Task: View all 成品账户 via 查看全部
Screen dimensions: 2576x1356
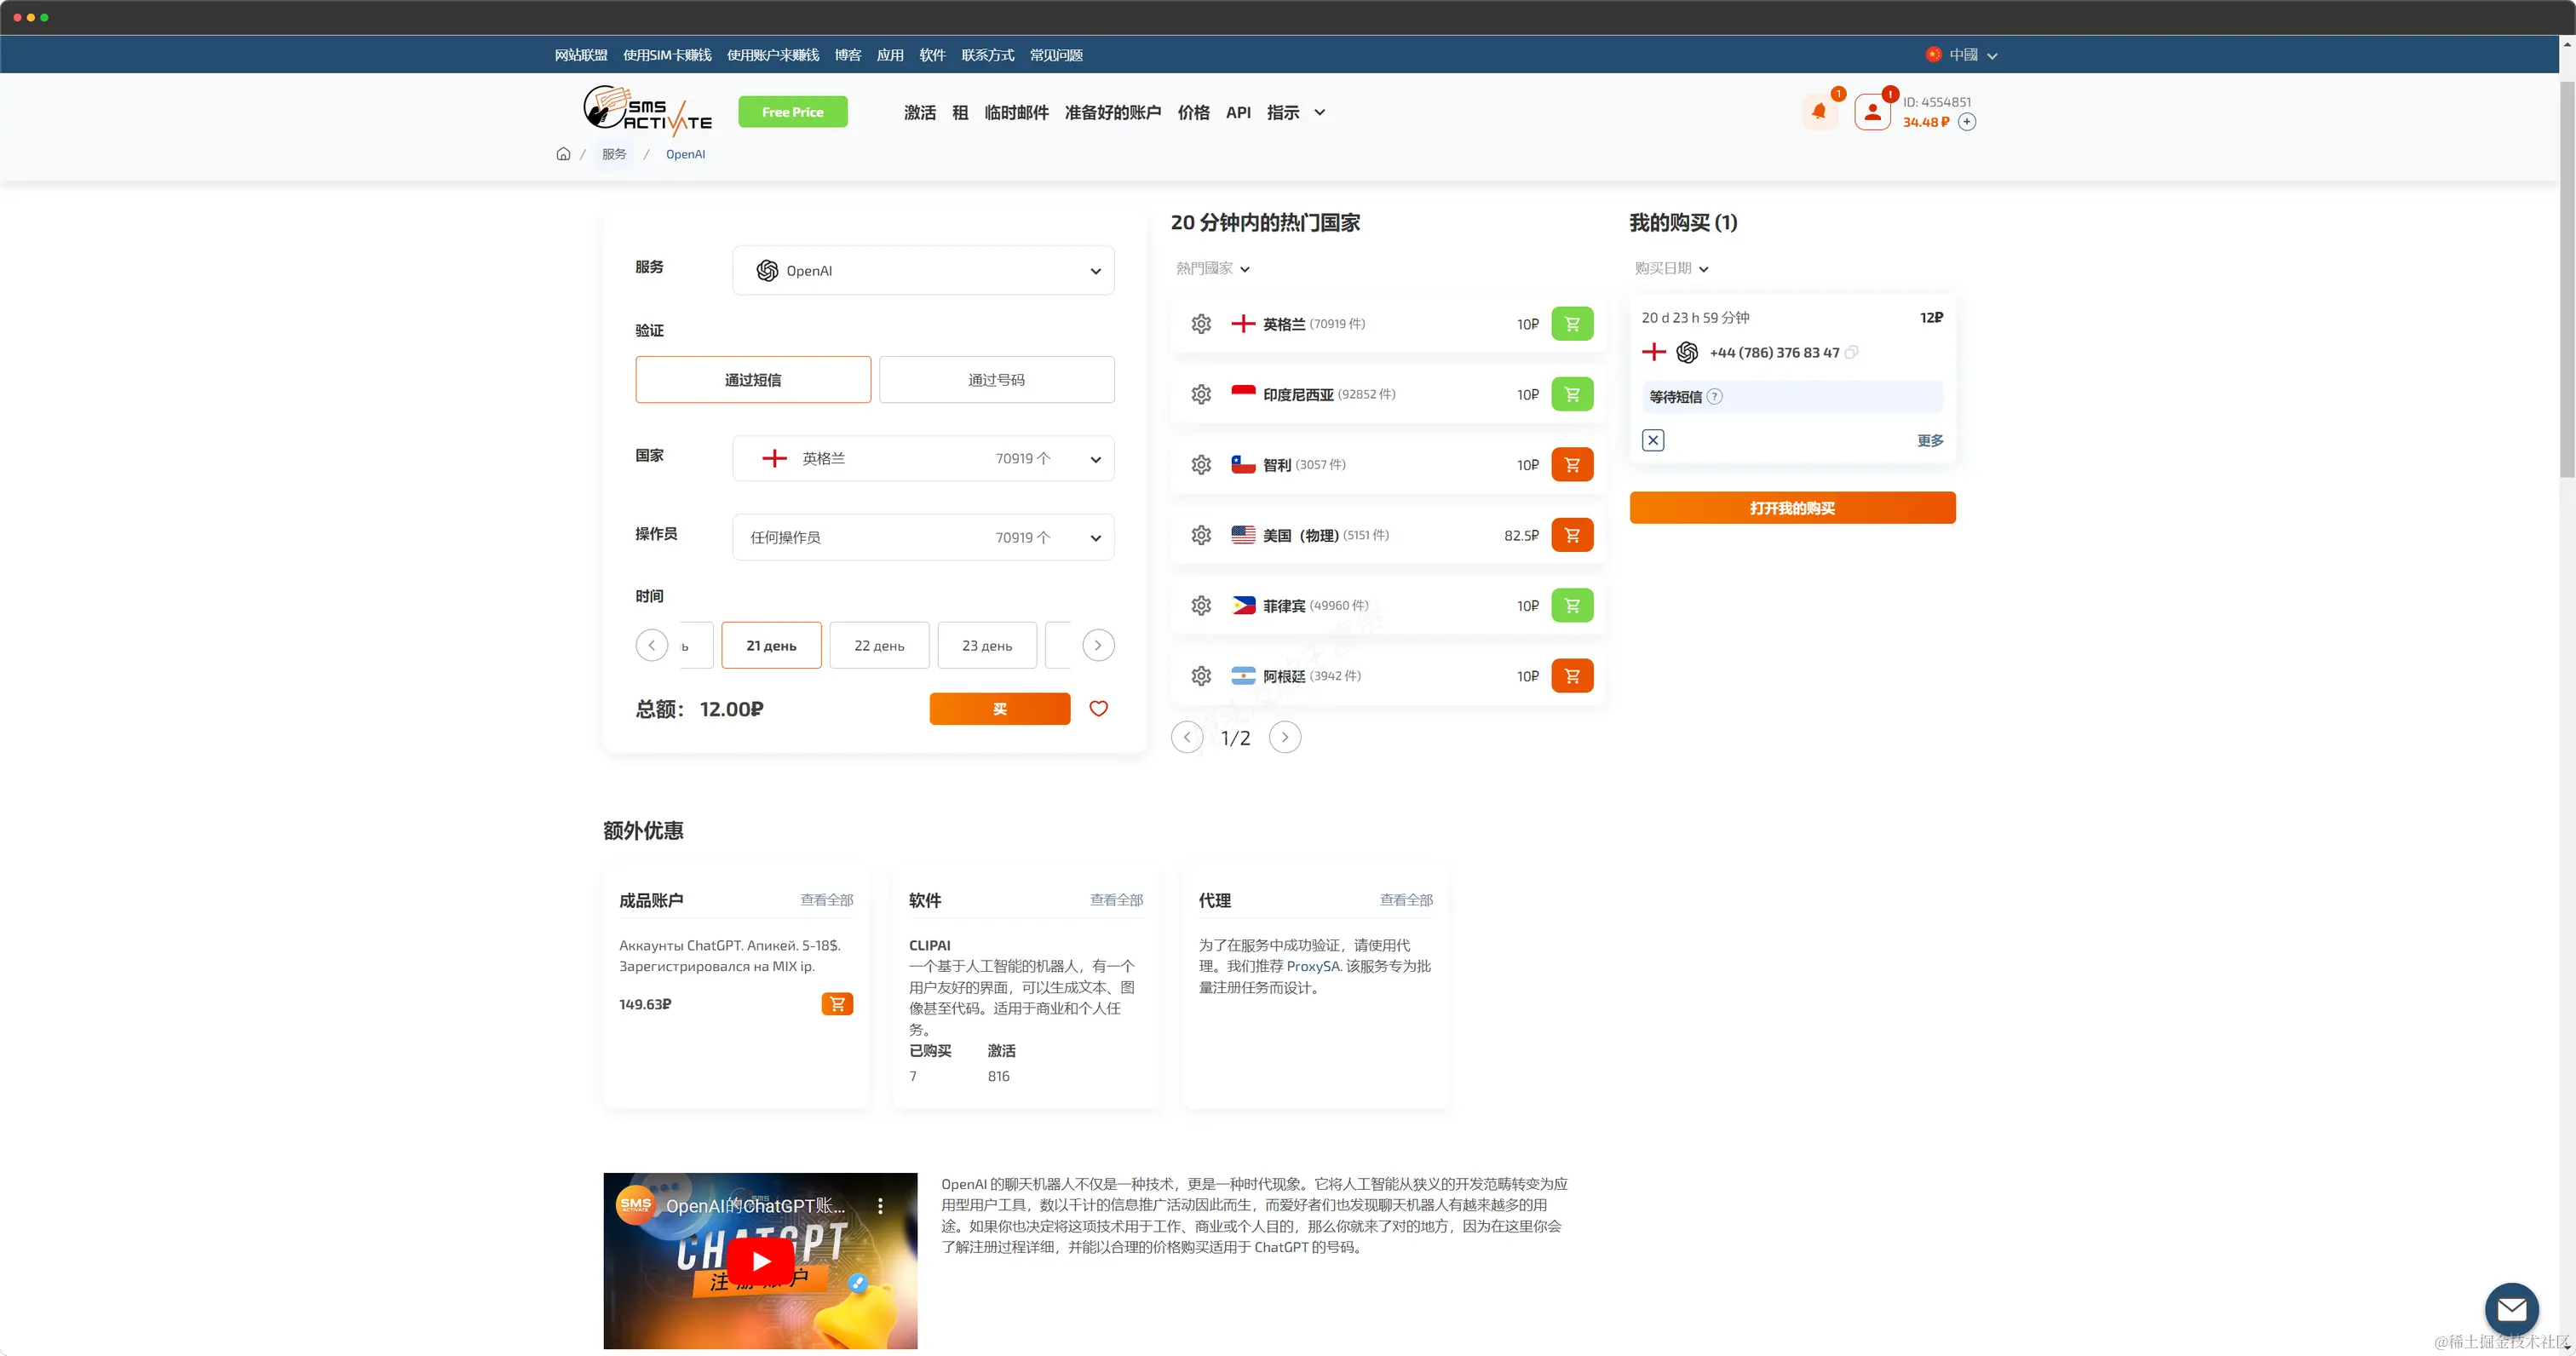Action: pyautogui.click(x=827, y=900)
